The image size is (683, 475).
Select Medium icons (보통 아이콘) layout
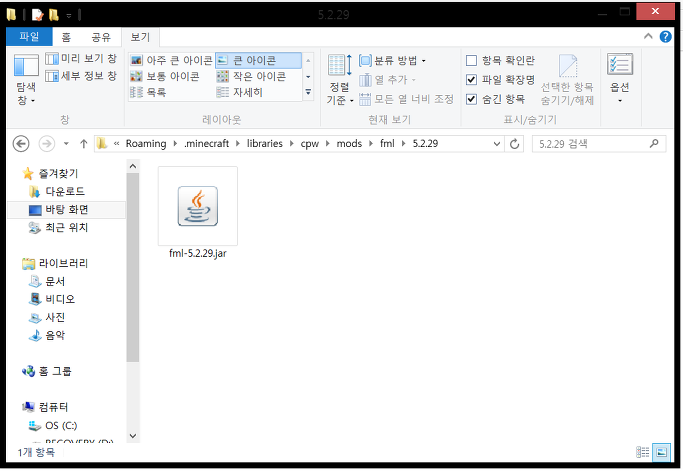pyautogui.click(x=165, y=76)
